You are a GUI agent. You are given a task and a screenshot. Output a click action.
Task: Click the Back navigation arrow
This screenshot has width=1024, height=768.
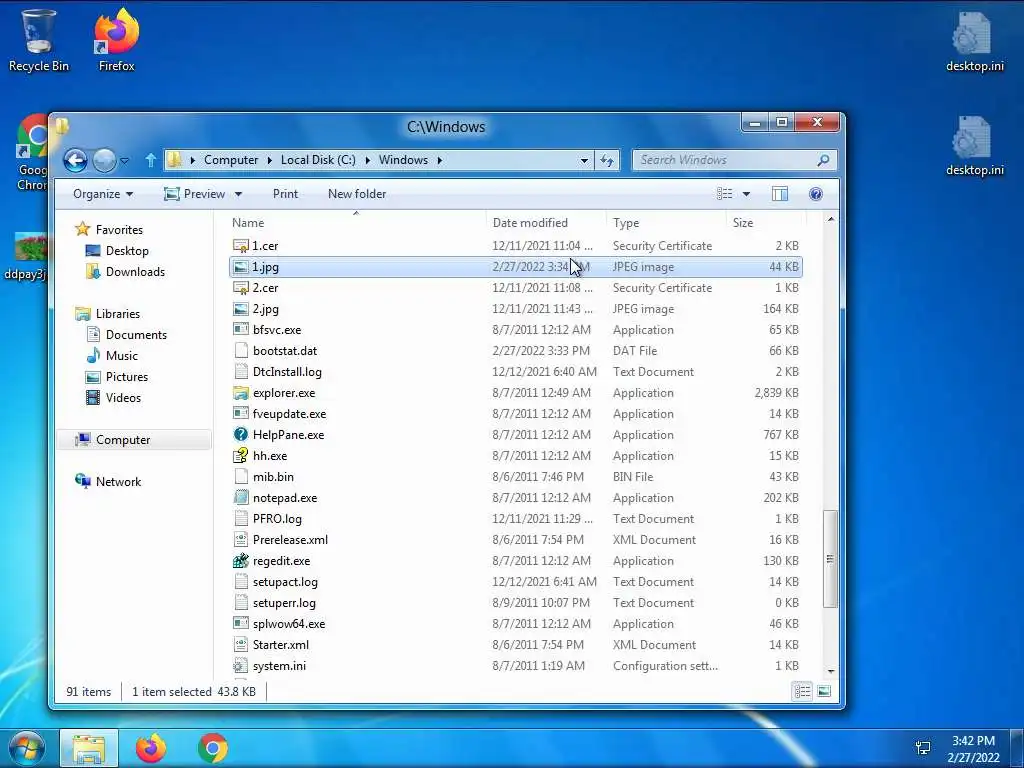[75, 160]
